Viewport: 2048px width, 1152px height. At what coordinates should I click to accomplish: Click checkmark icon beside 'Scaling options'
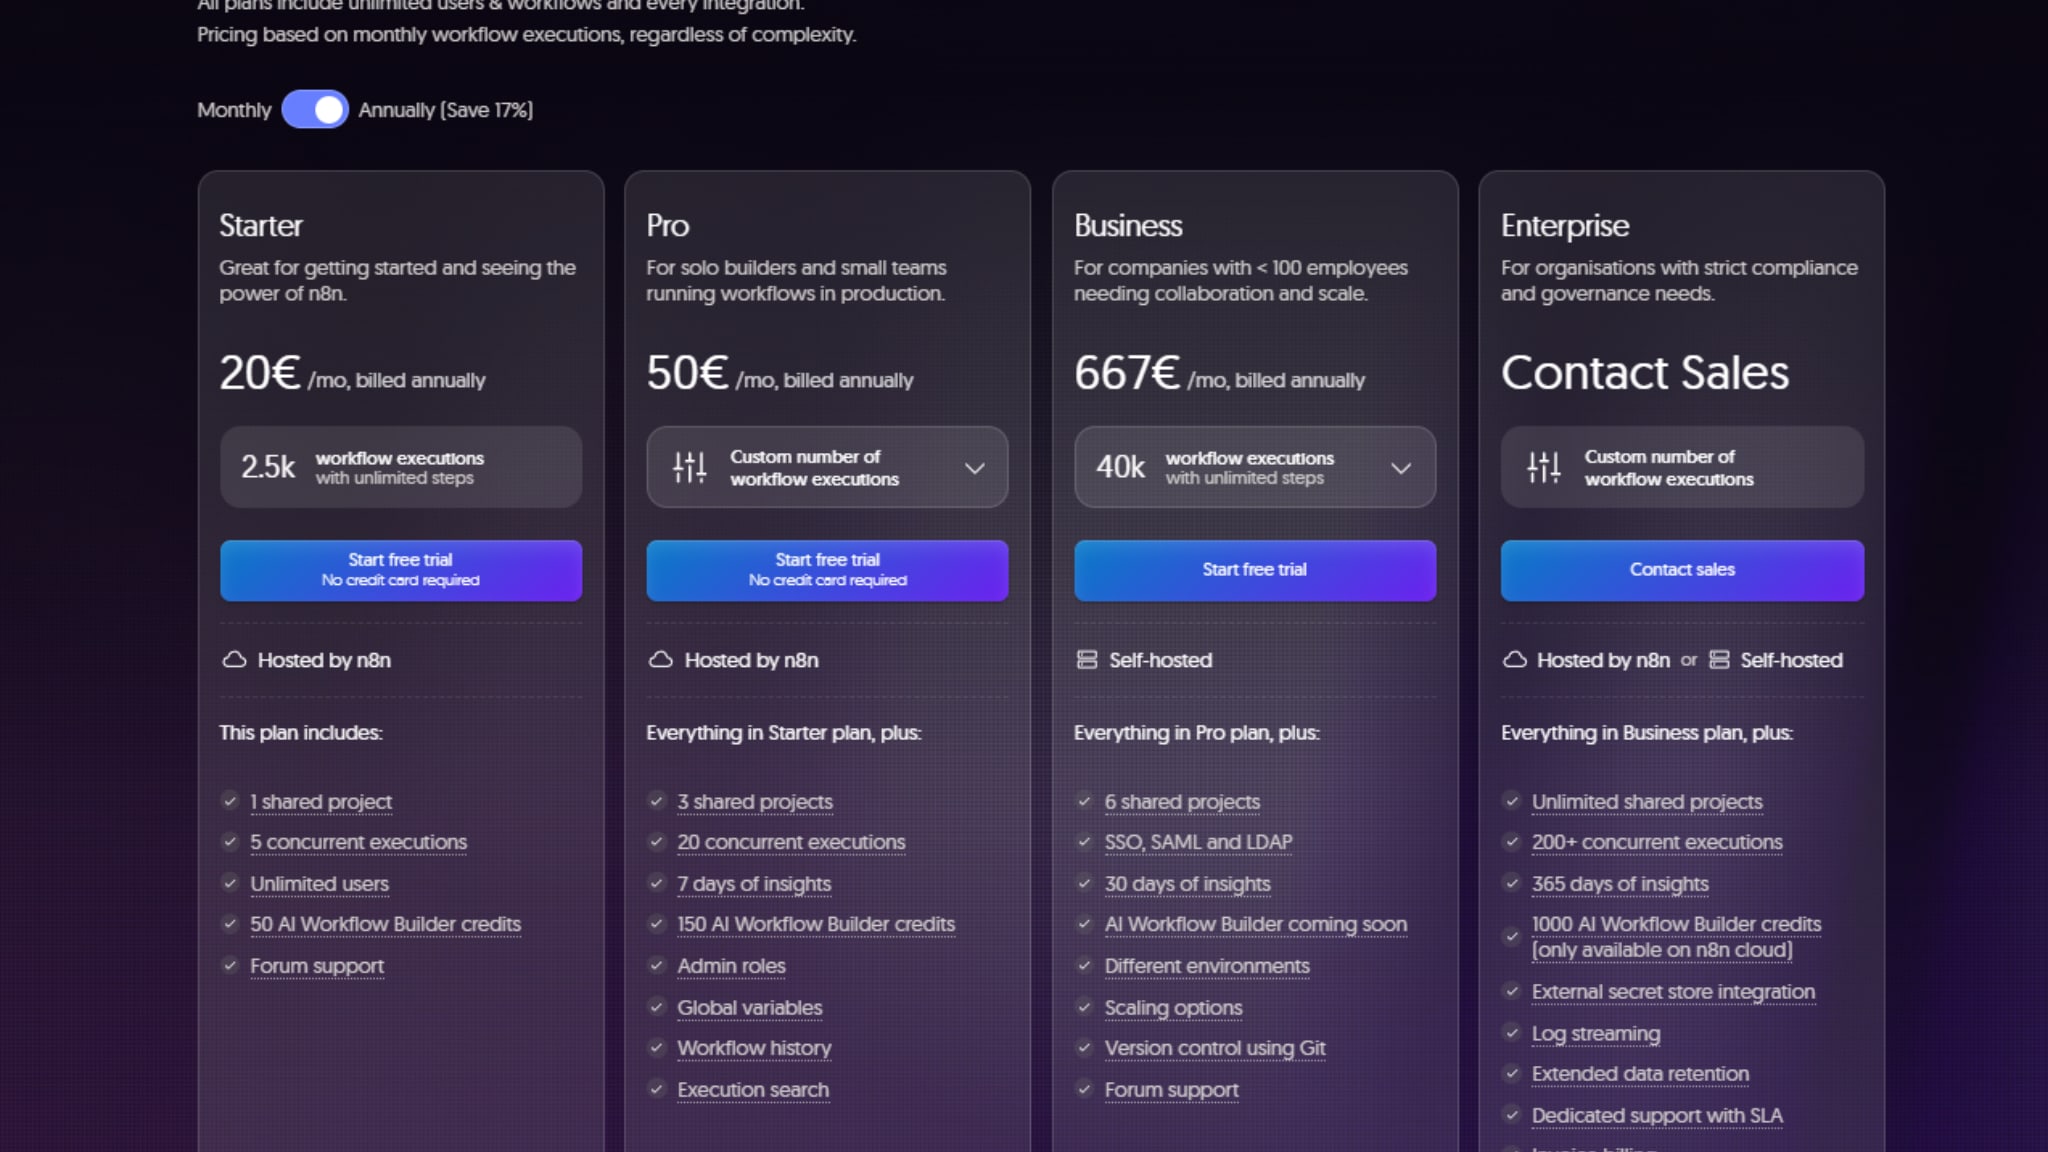click(x=1084, y=1007)
